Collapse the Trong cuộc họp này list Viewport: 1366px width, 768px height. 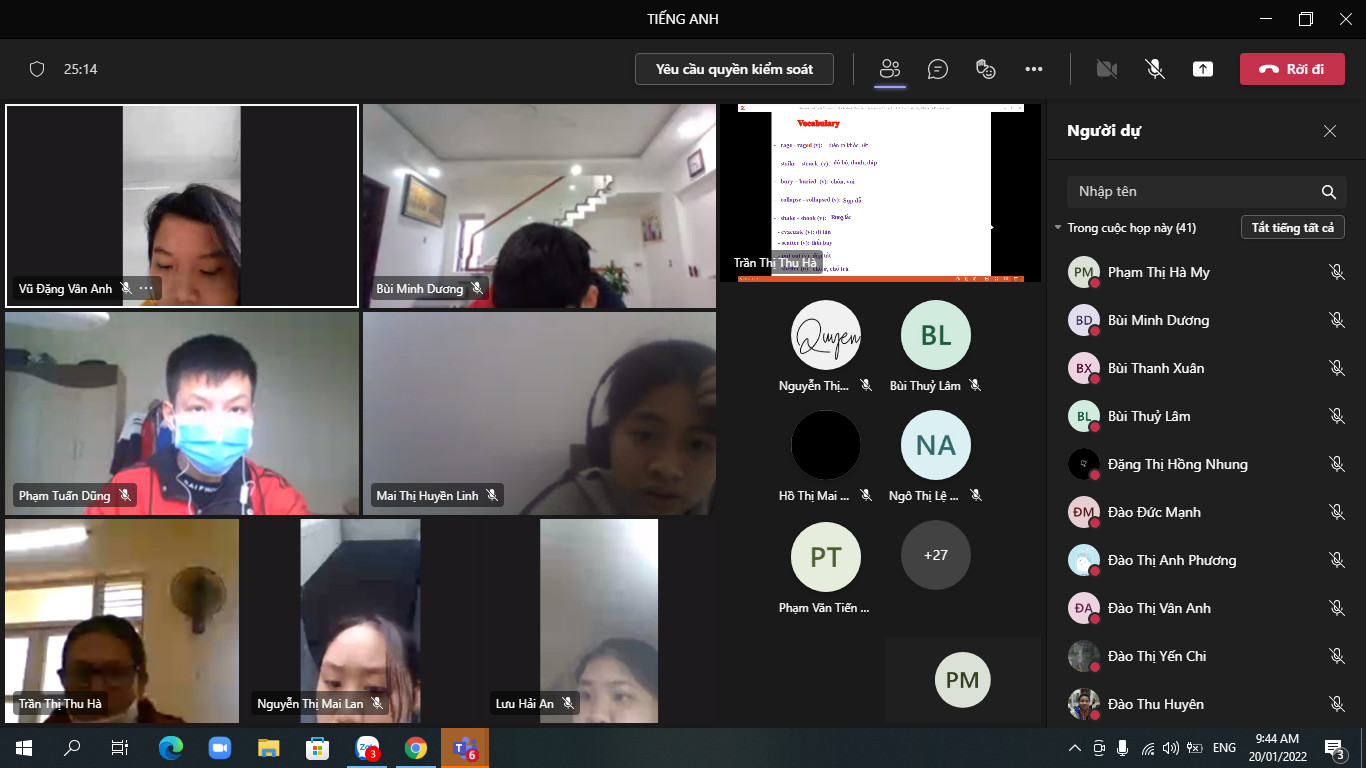[1058, 228]
